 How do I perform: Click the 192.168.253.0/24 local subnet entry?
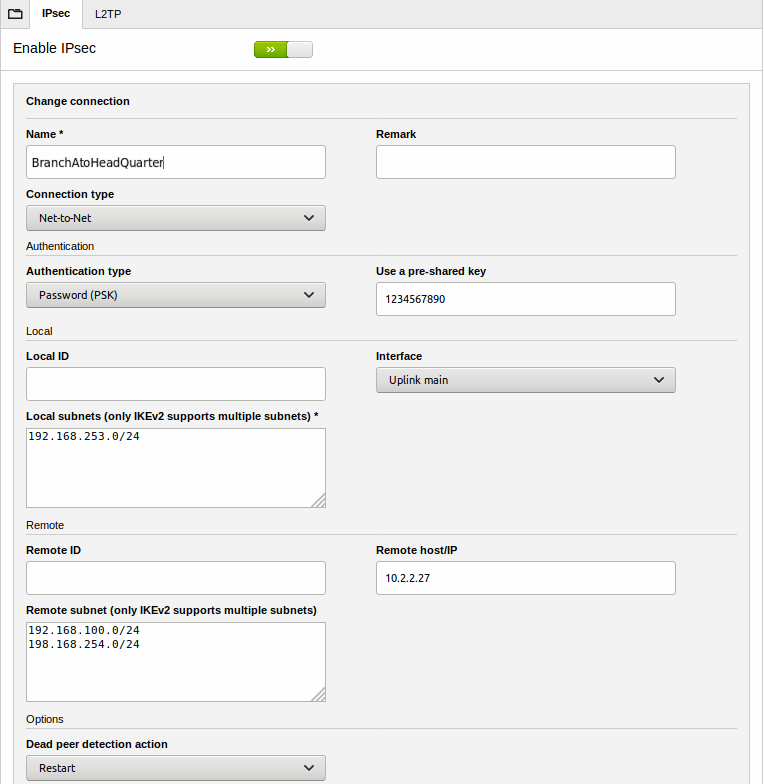click(x=84, y=437)
